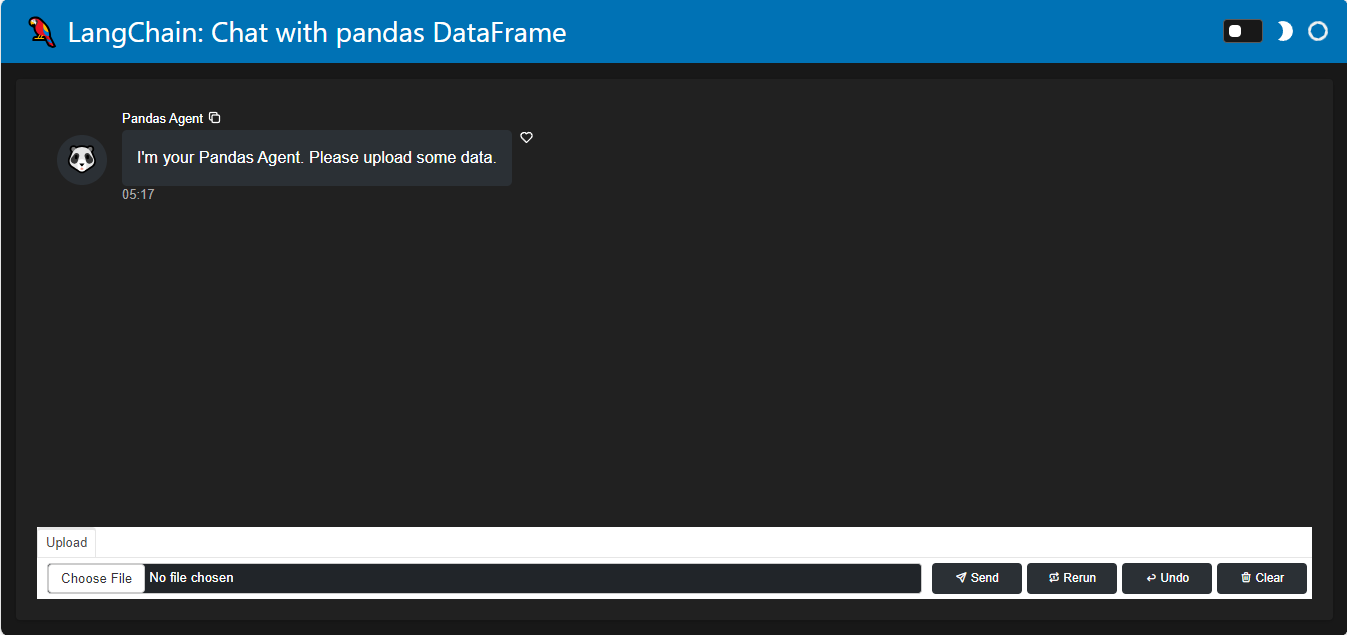1347x635 pixels.
Task: Click the Rerun button
Action: (1071, 578)
